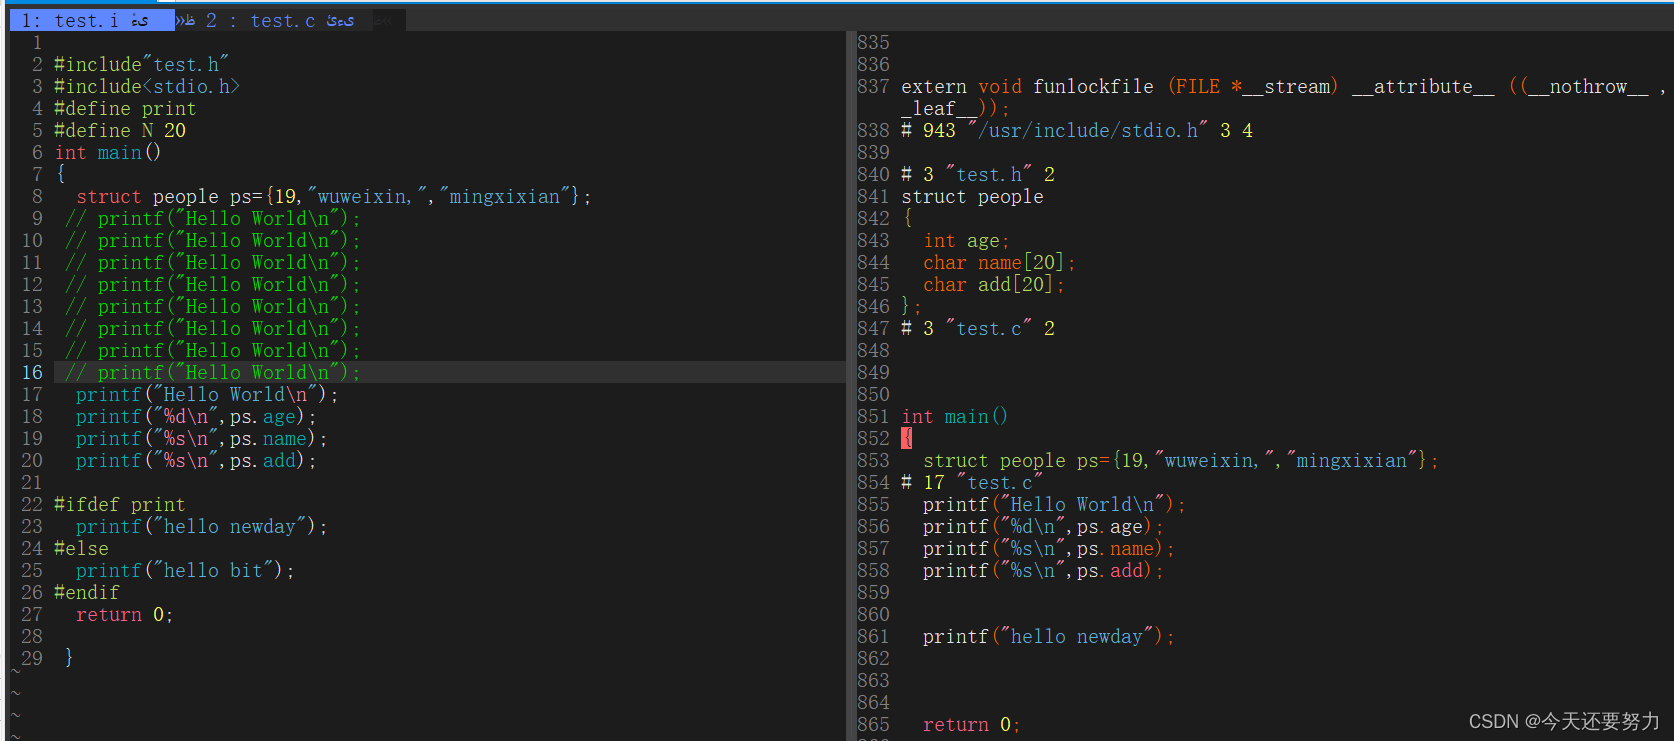Click 'return 0;' on line 27
This screenshot has width=1674, height=741.
(x=125, y=615)
